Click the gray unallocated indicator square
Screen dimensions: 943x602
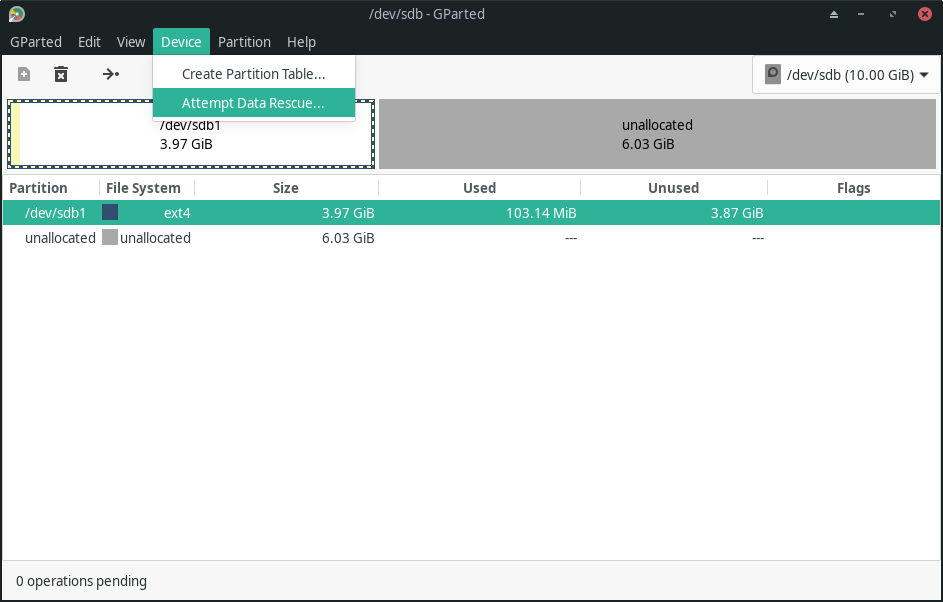(110, 237)
